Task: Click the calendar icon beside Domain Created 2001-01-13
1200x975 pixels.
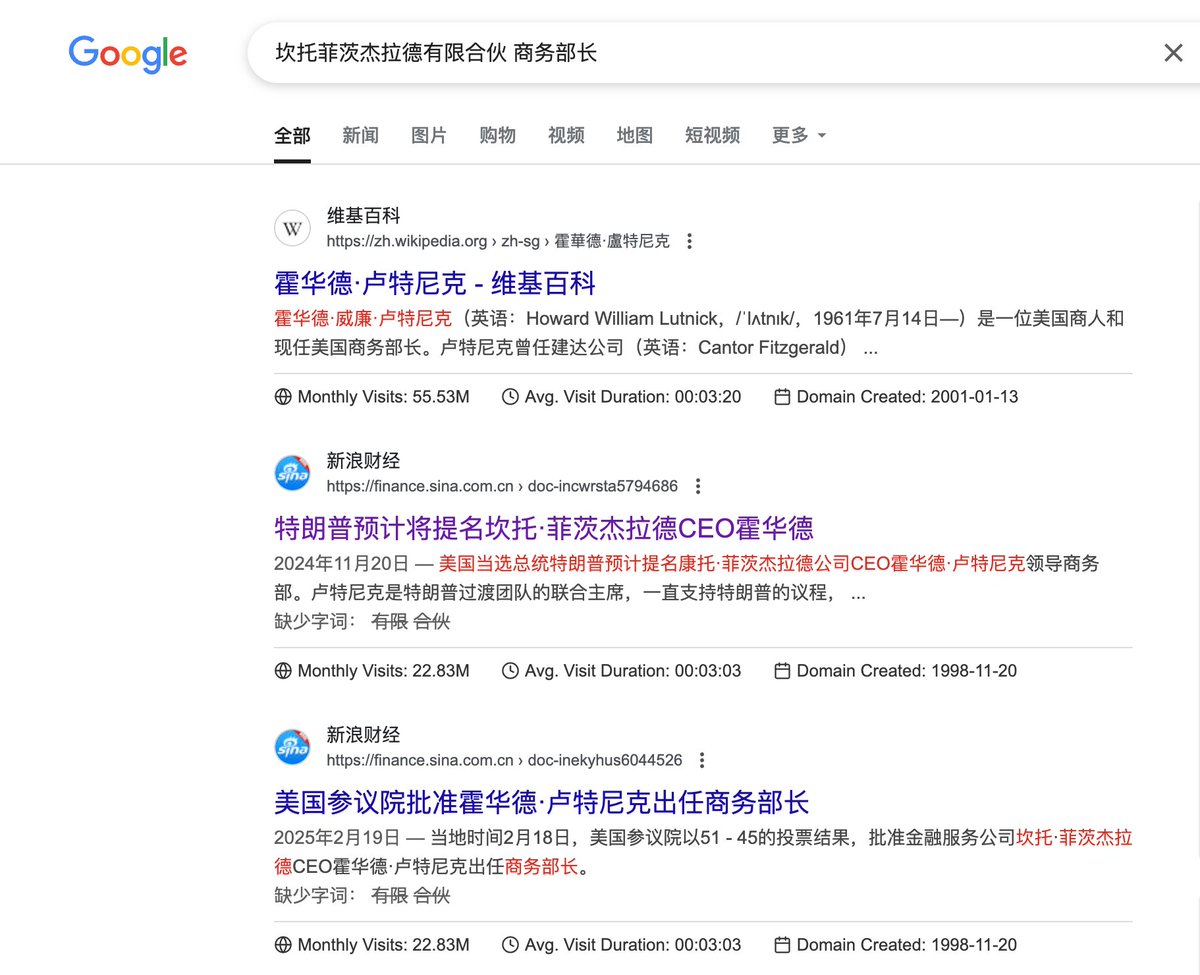Action: [x=782, y=397]
